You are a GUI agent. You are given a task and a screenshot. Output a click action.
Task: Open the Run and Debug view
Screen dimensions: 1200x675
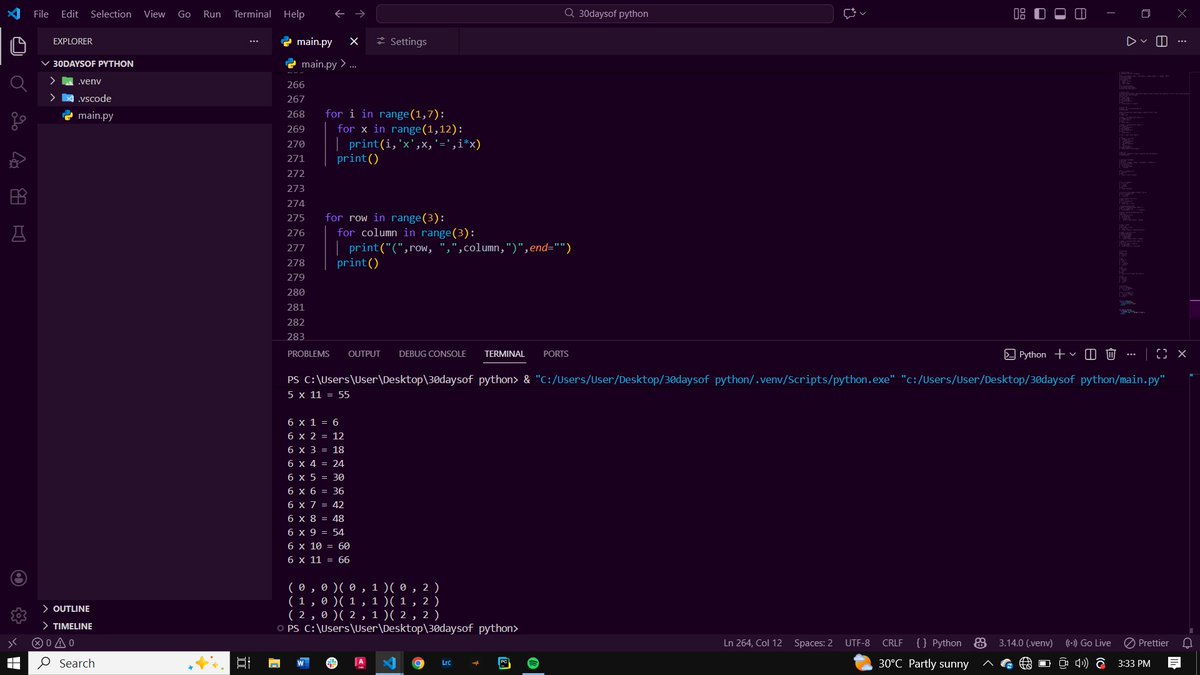(x=18, y=159)
